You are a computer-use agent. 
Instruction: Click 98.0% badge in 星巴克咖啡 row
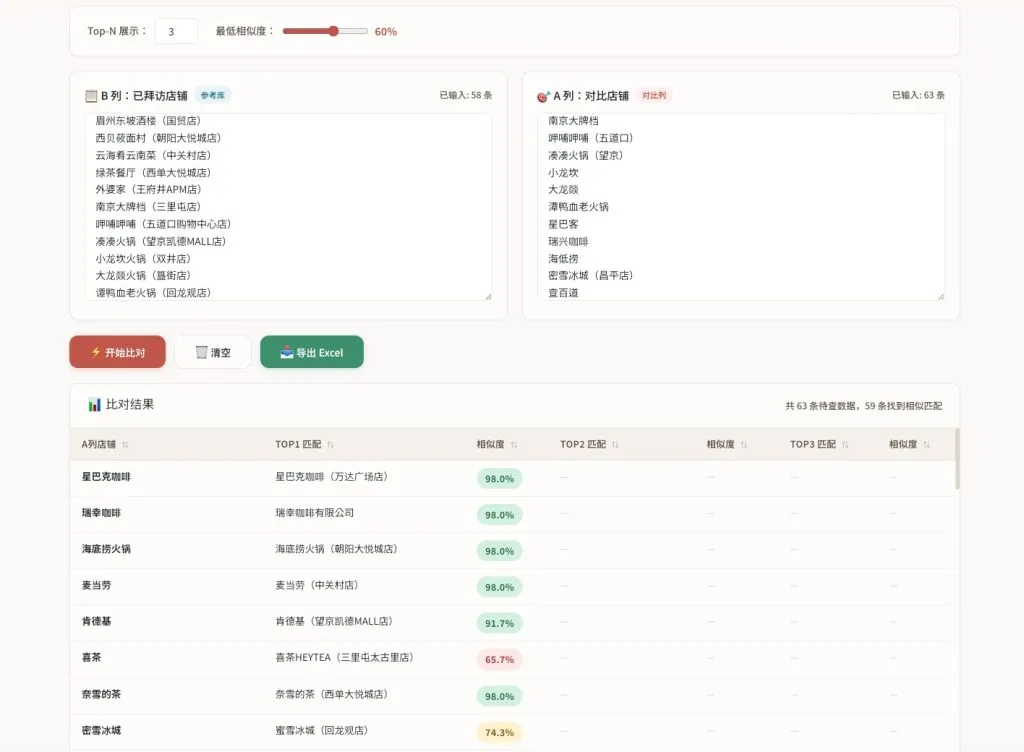[x=500, y=478]
